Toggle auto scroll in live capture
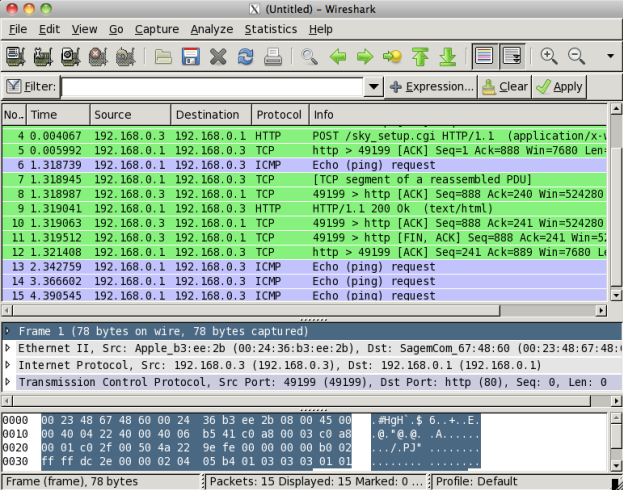624x491 pixels. [512, 56]
